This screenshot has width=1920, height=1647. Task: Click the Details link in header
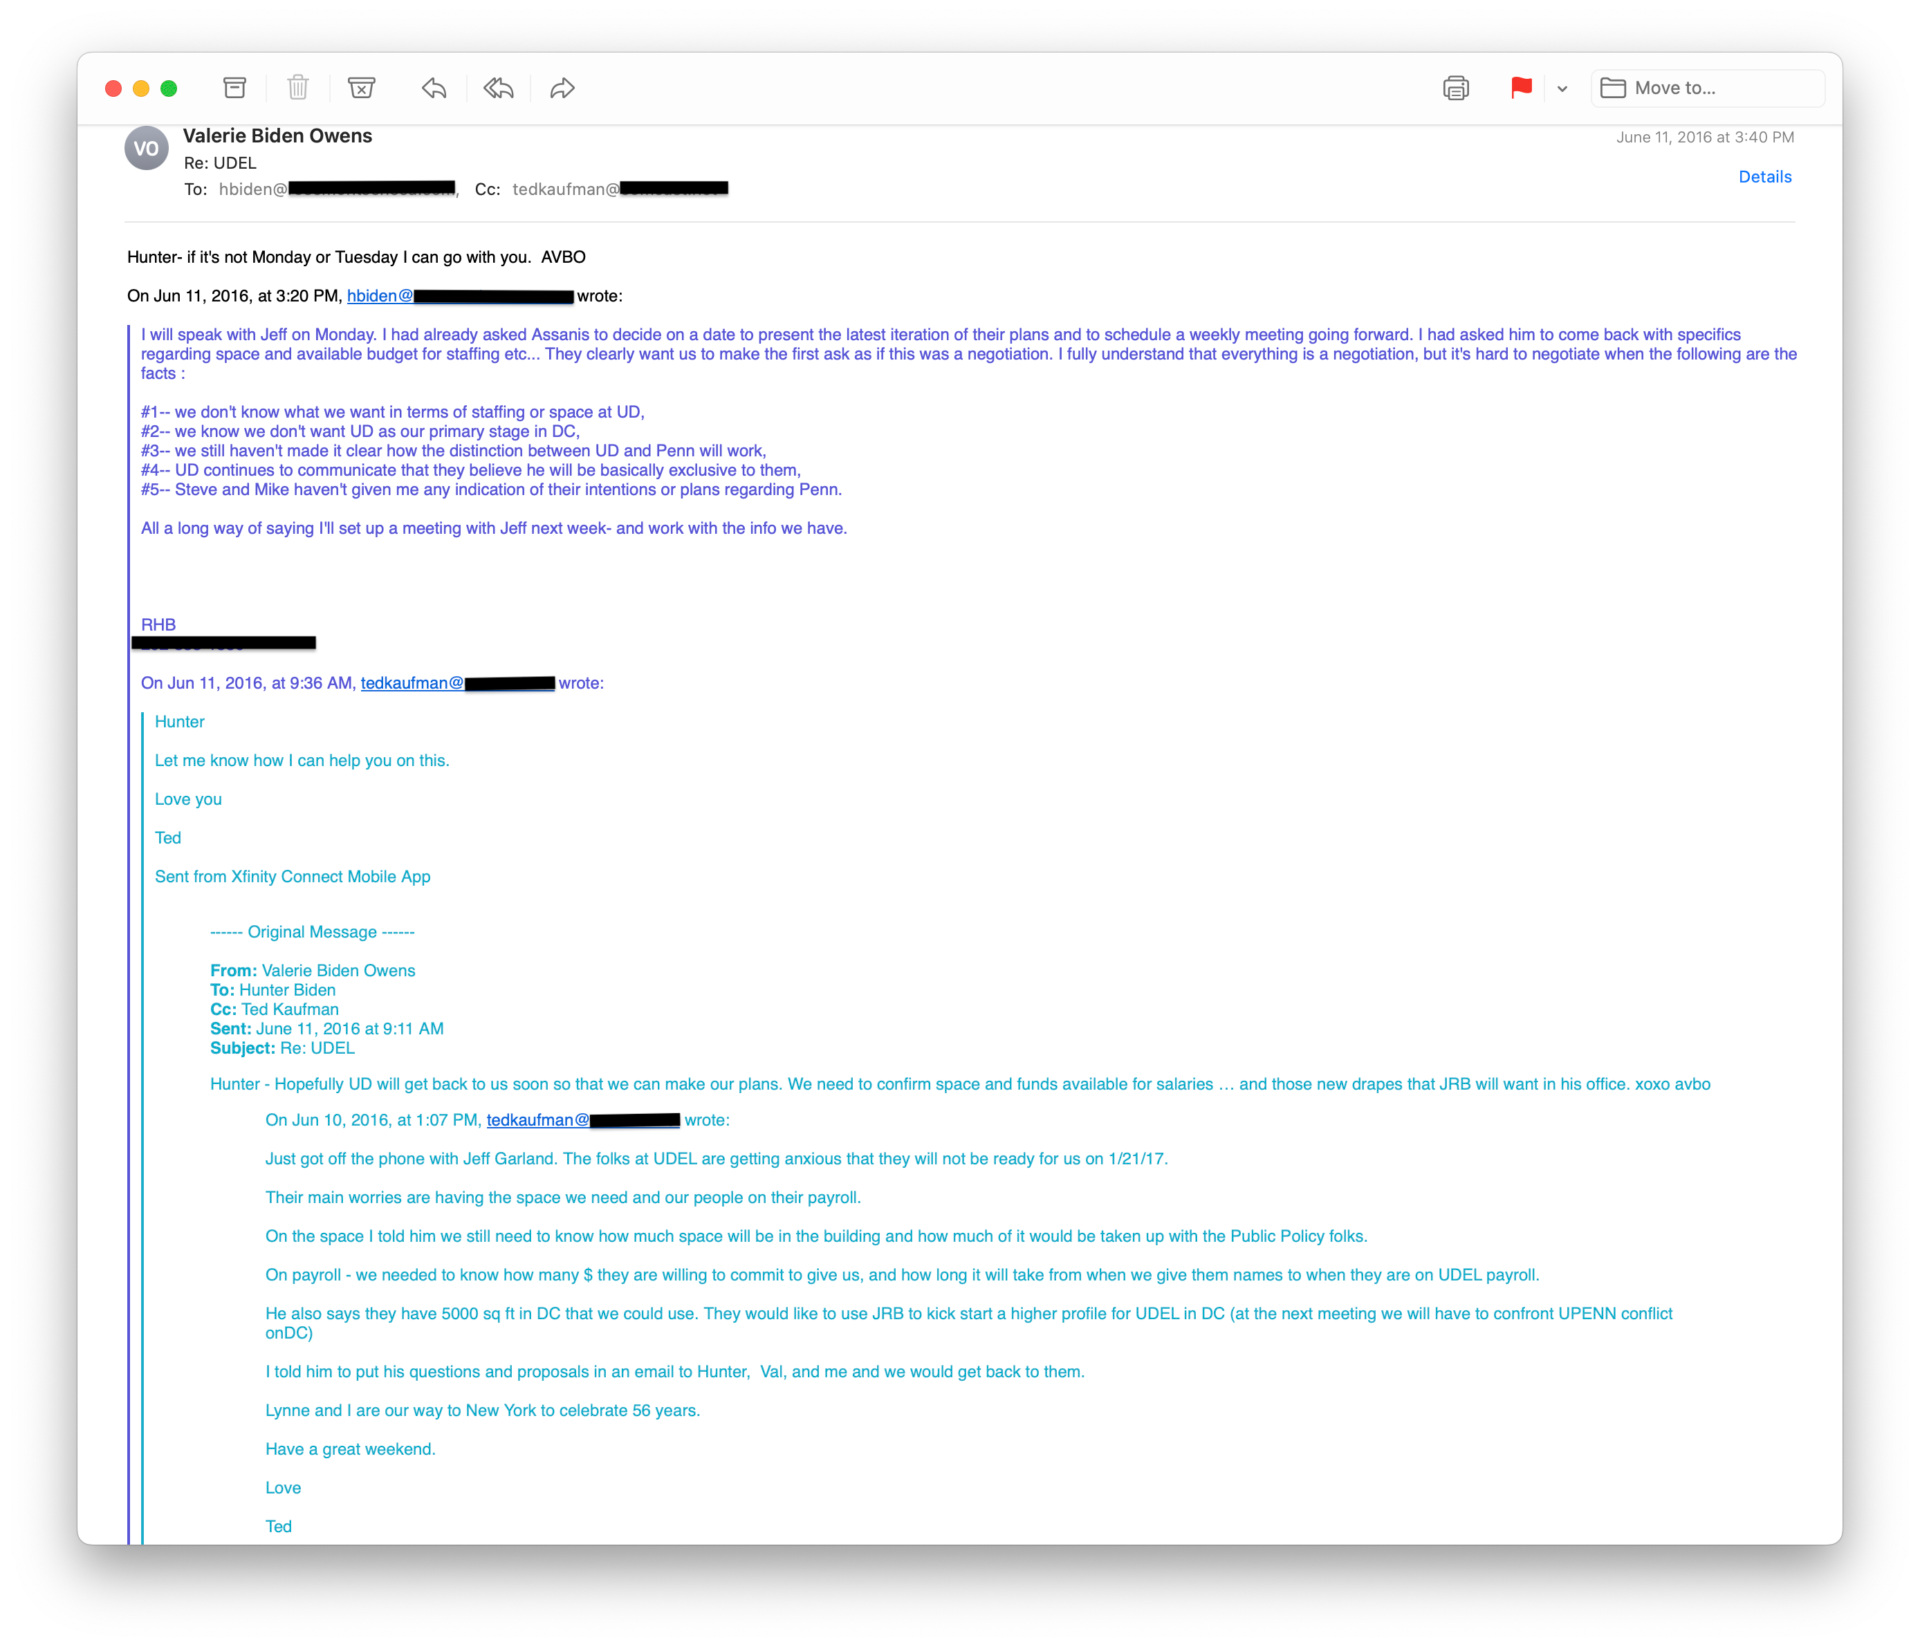[1764, 177]
